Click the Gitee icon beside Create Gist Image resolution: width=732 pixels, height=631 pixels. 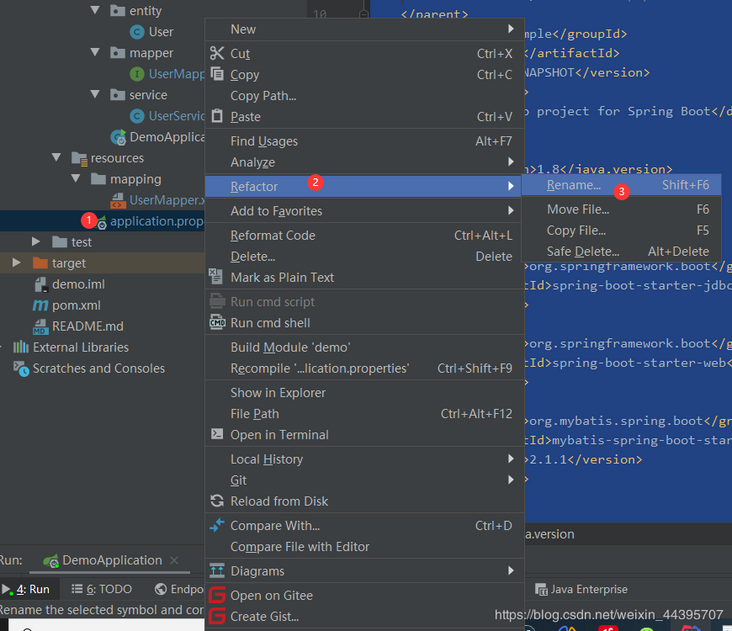tap(217, 616)
